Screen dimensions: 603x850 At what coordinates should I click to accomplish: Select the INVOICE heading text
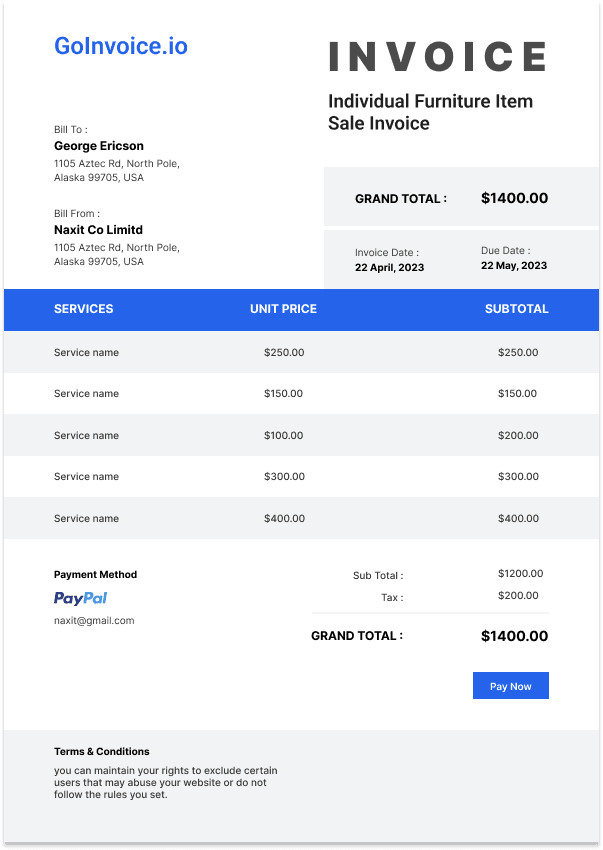point(437,56)
